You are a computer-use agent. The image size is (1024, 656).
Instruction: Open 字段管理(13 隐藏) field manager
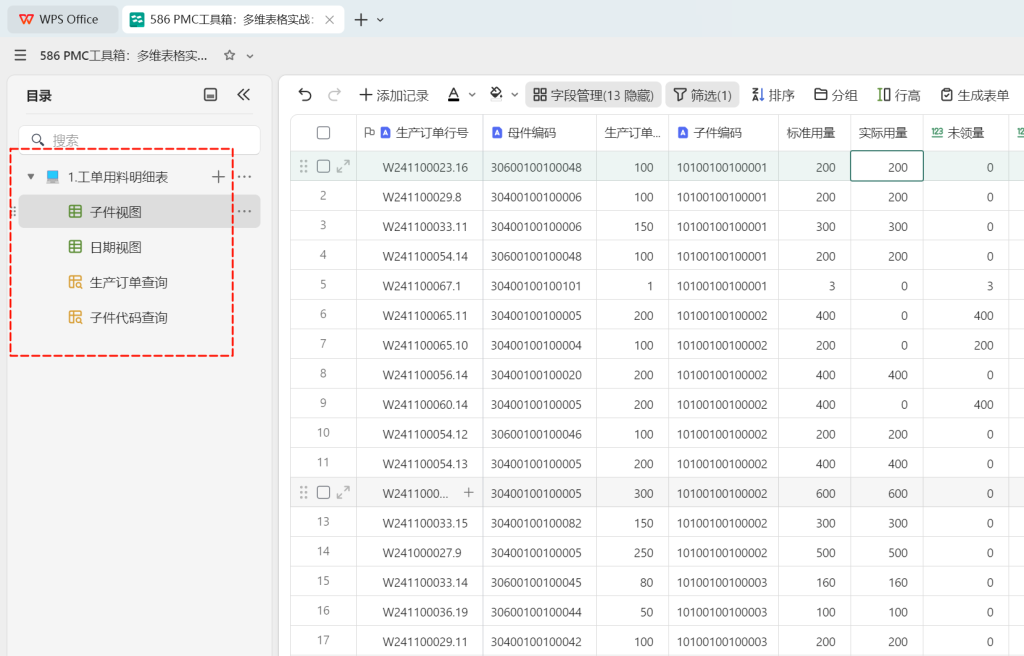click(593, 95)
